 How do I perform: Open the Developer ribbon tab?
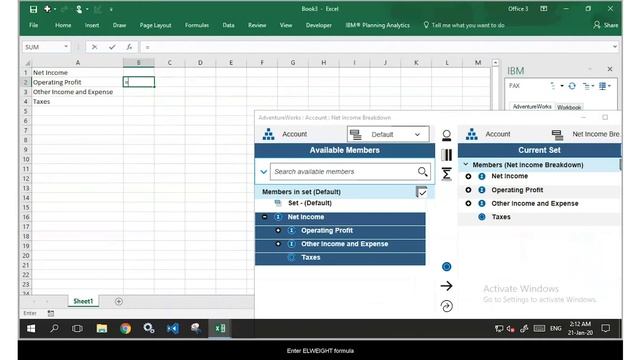(x=319, y=25)
